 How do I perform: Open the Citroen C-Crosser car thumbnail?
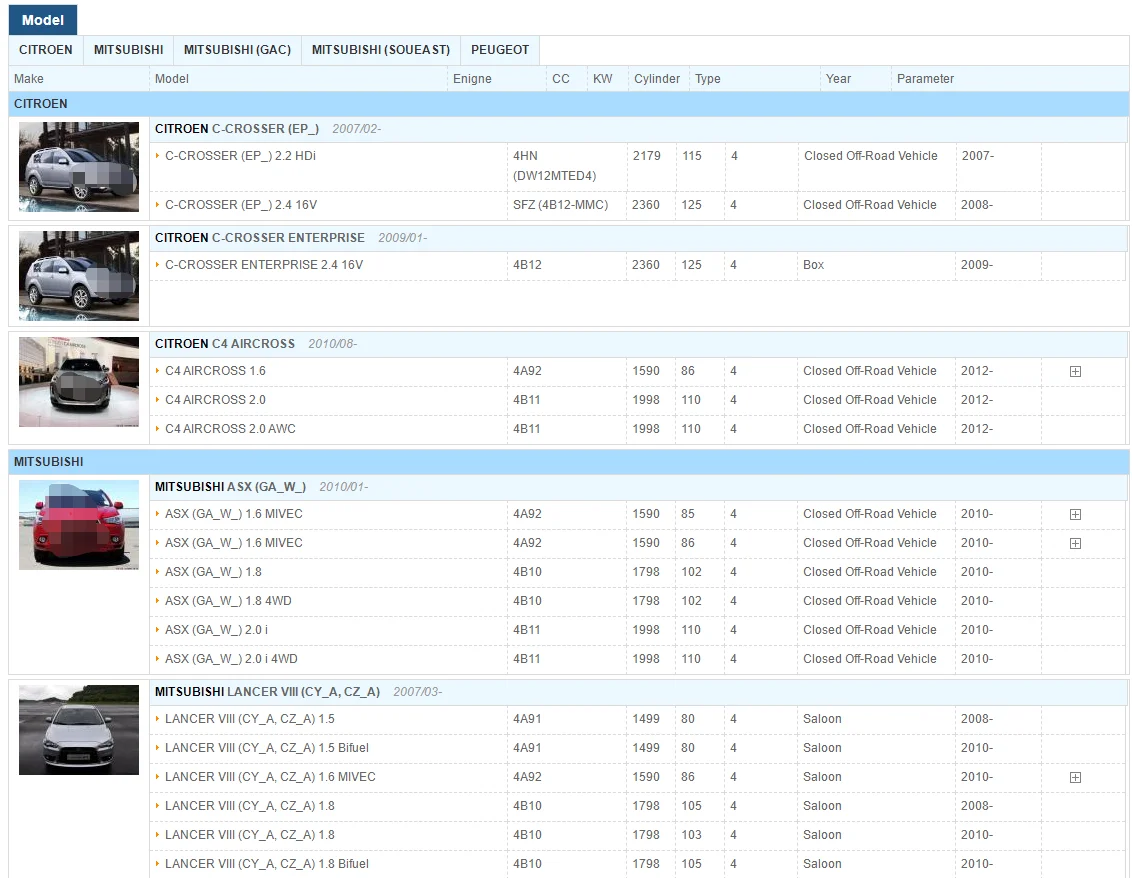pyautogui.click(x=79, y=167)
